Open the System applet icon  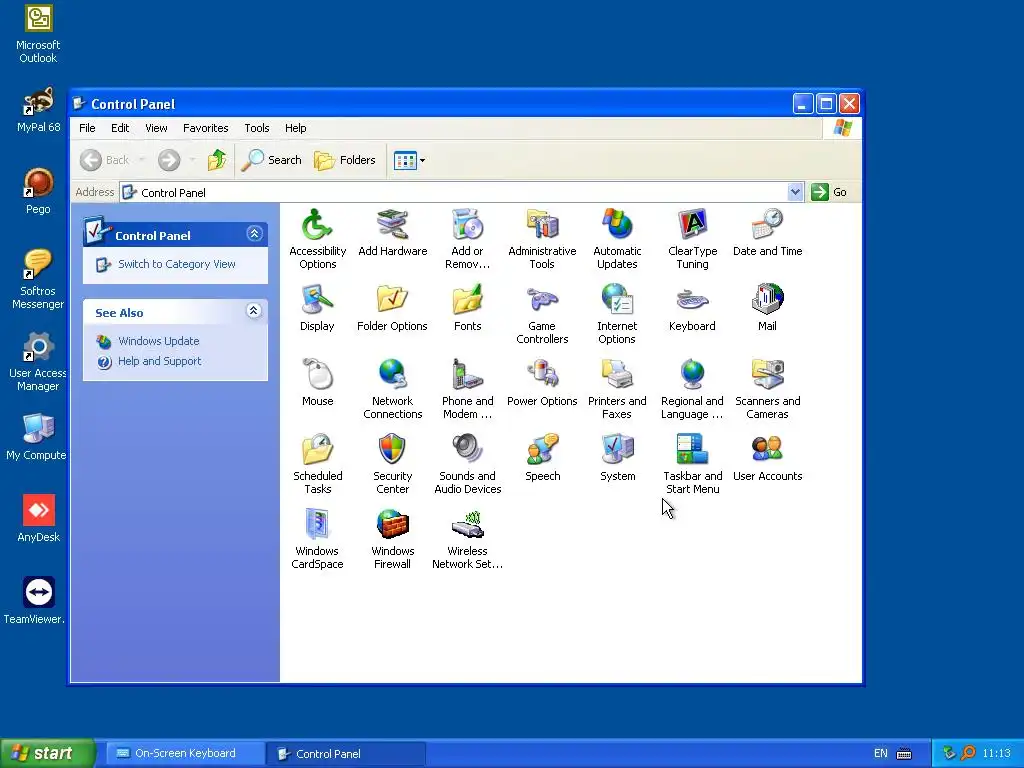[617, 458]
